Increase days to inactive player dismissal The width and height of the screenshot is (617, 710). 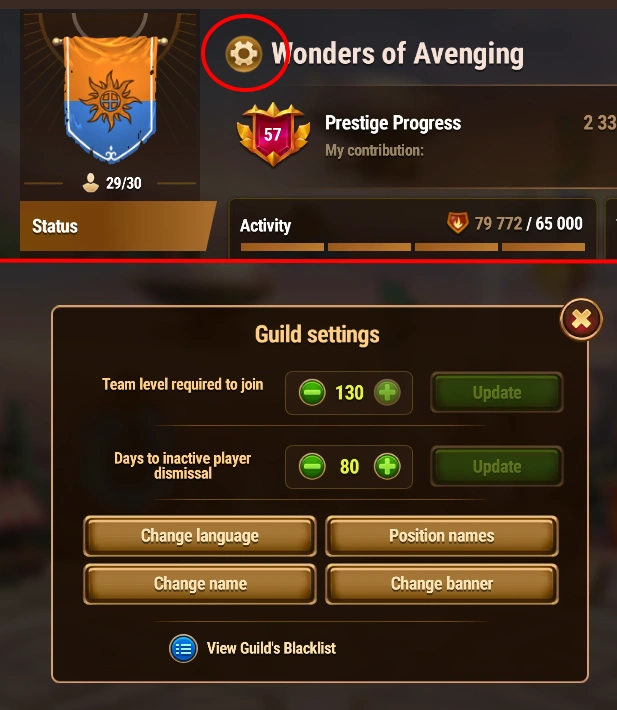387,466
